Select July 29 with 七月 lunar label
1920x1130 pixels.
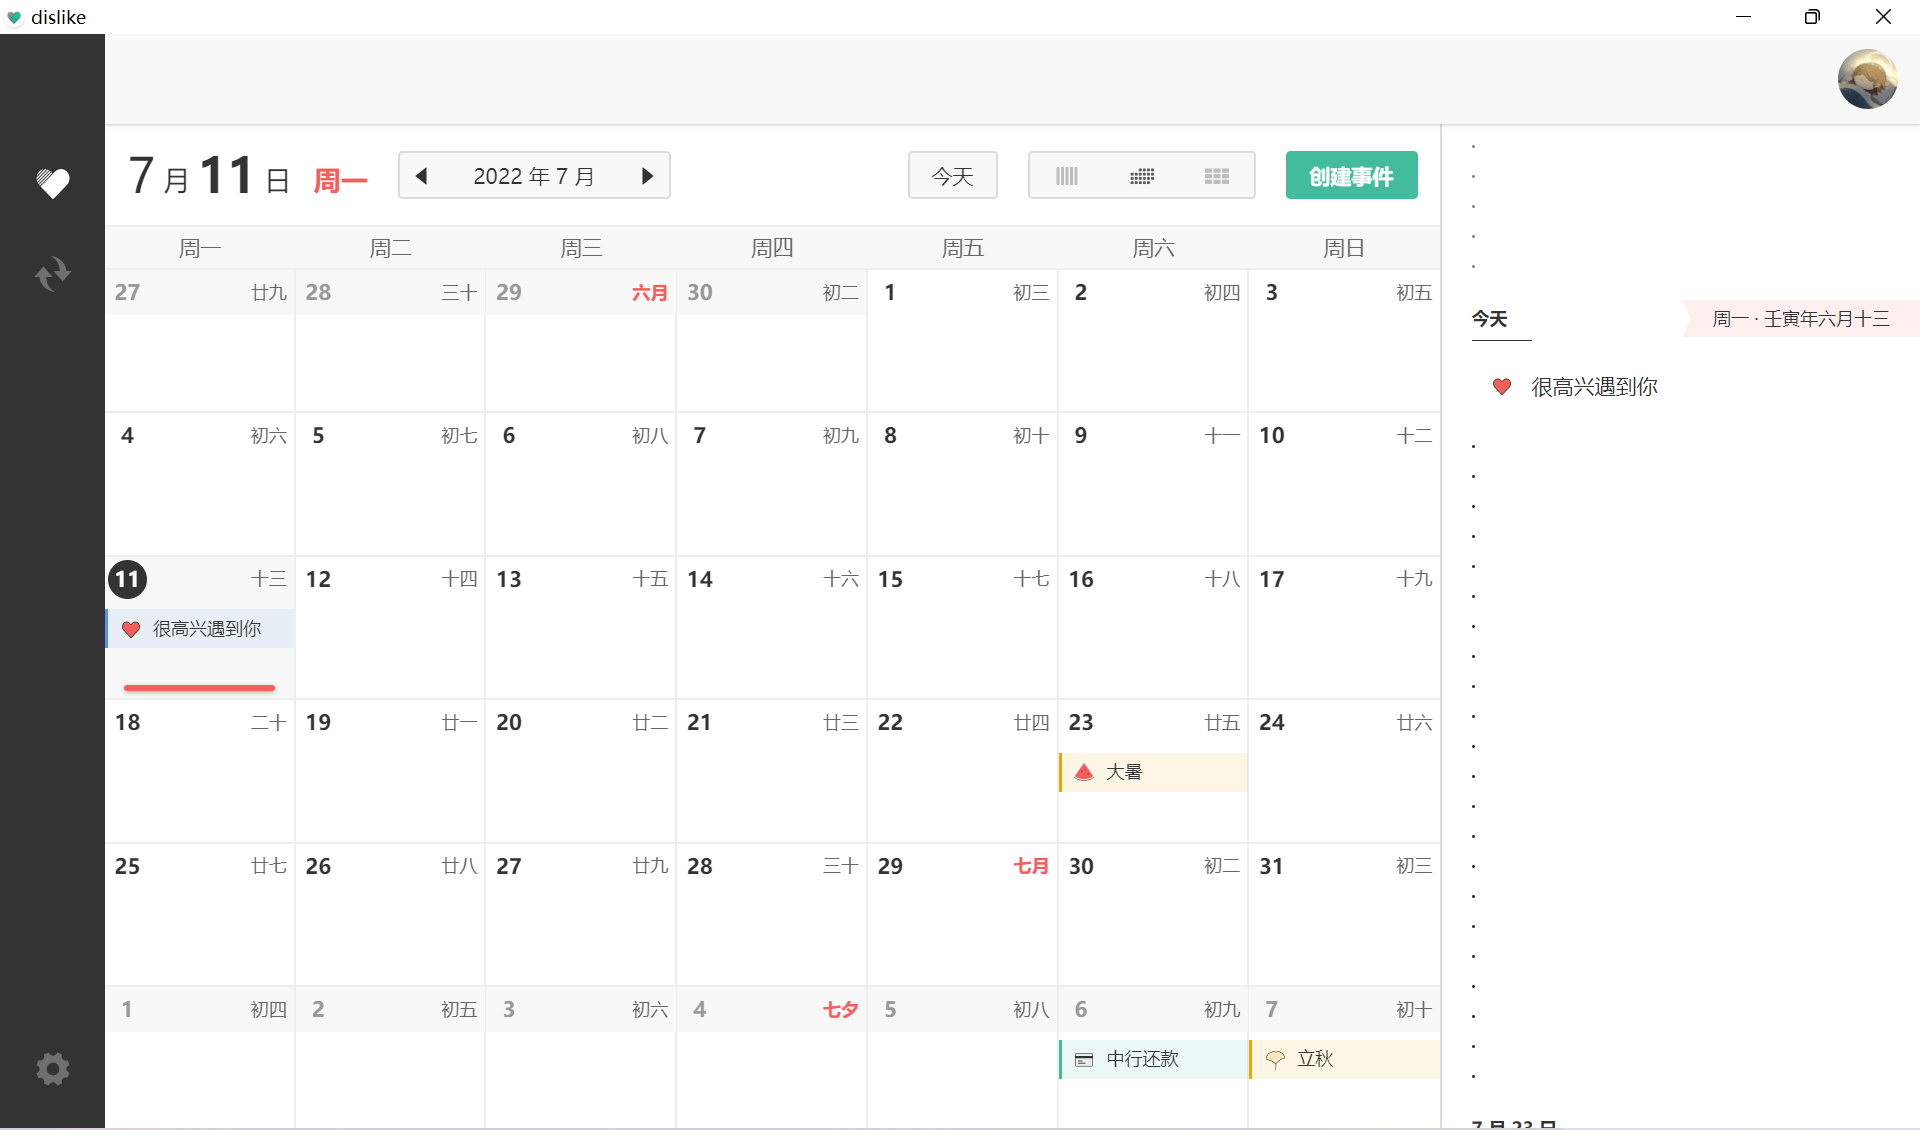[962, 914]
